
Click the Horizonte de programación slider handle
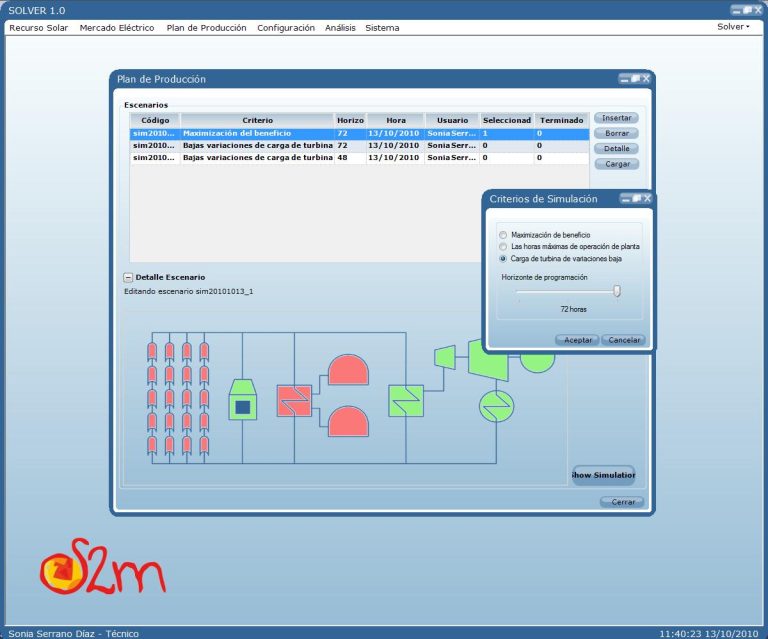point(617,291)
